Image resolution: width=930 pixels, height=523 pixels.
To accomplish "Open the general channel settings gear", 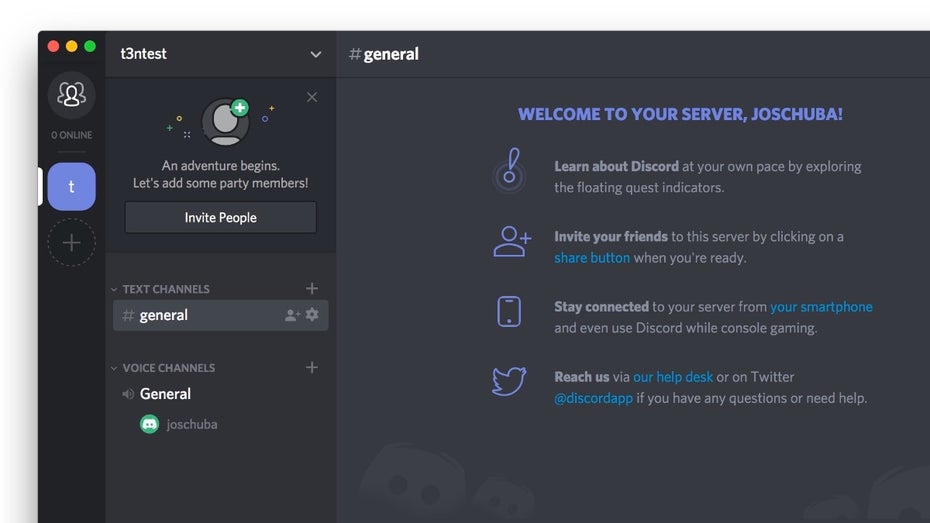I will point(312,315).
